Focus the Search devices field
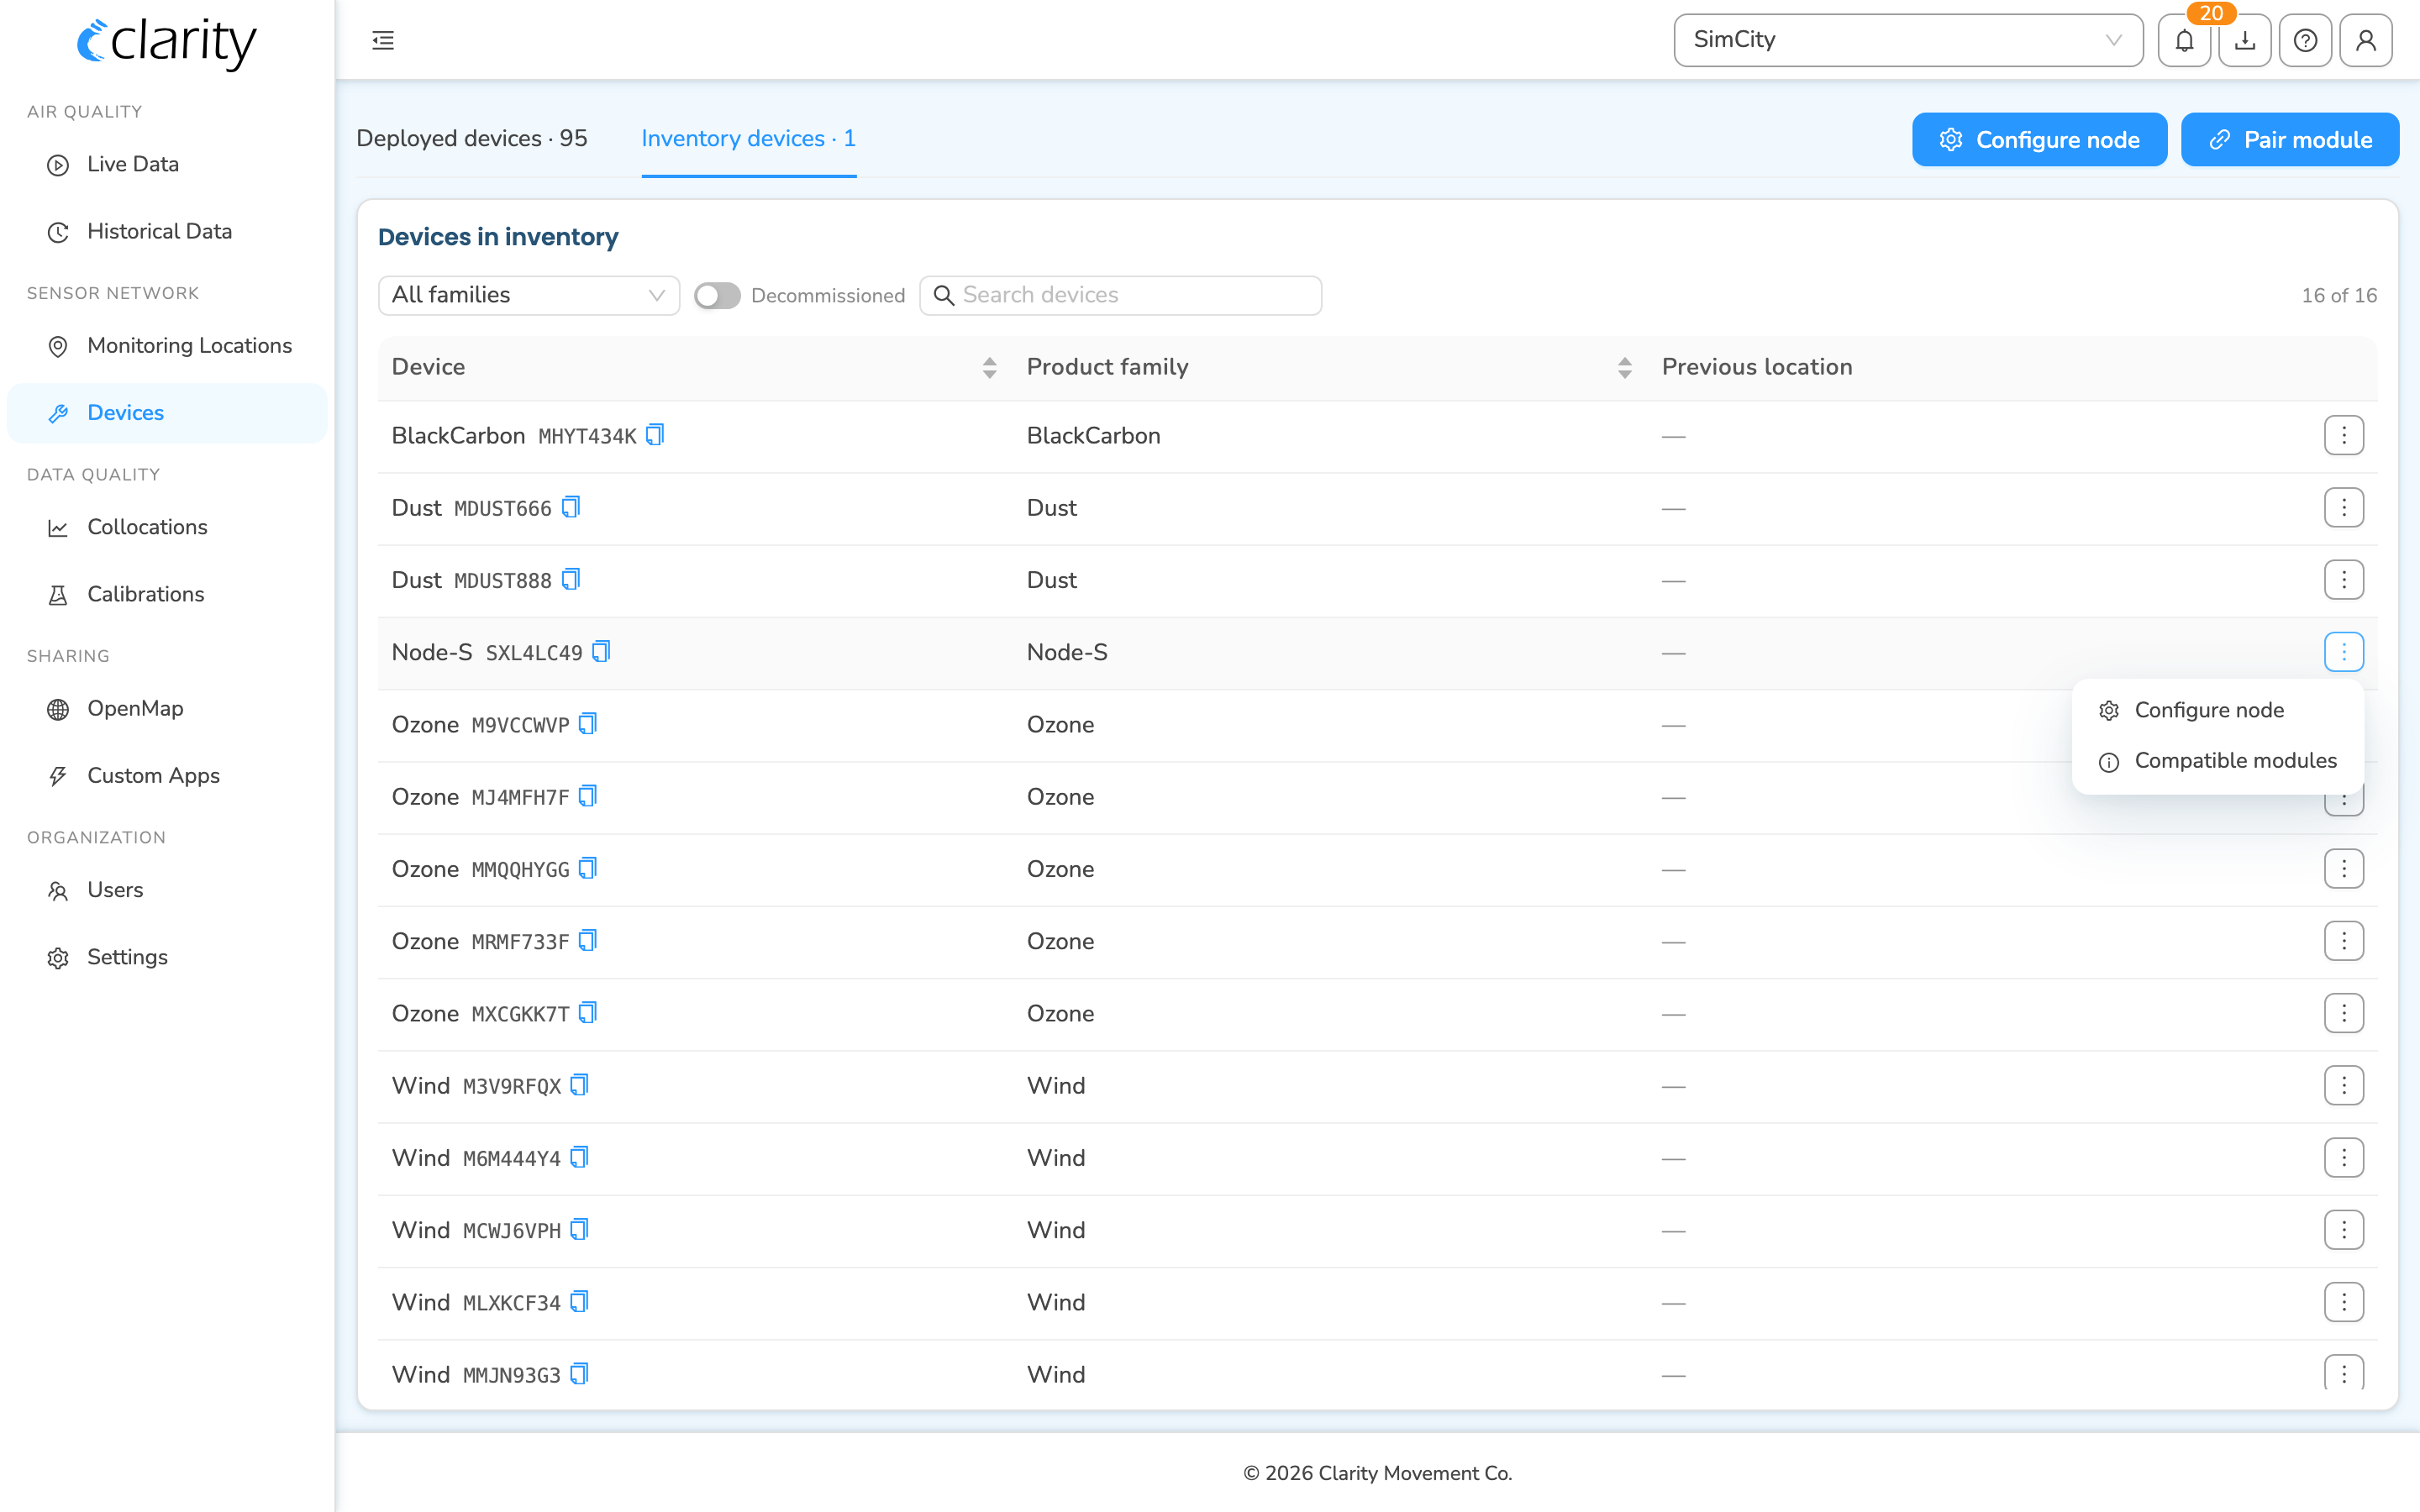This screenshot has width=2420, height=1512. pyautogui.click(x=1120, y=295)
